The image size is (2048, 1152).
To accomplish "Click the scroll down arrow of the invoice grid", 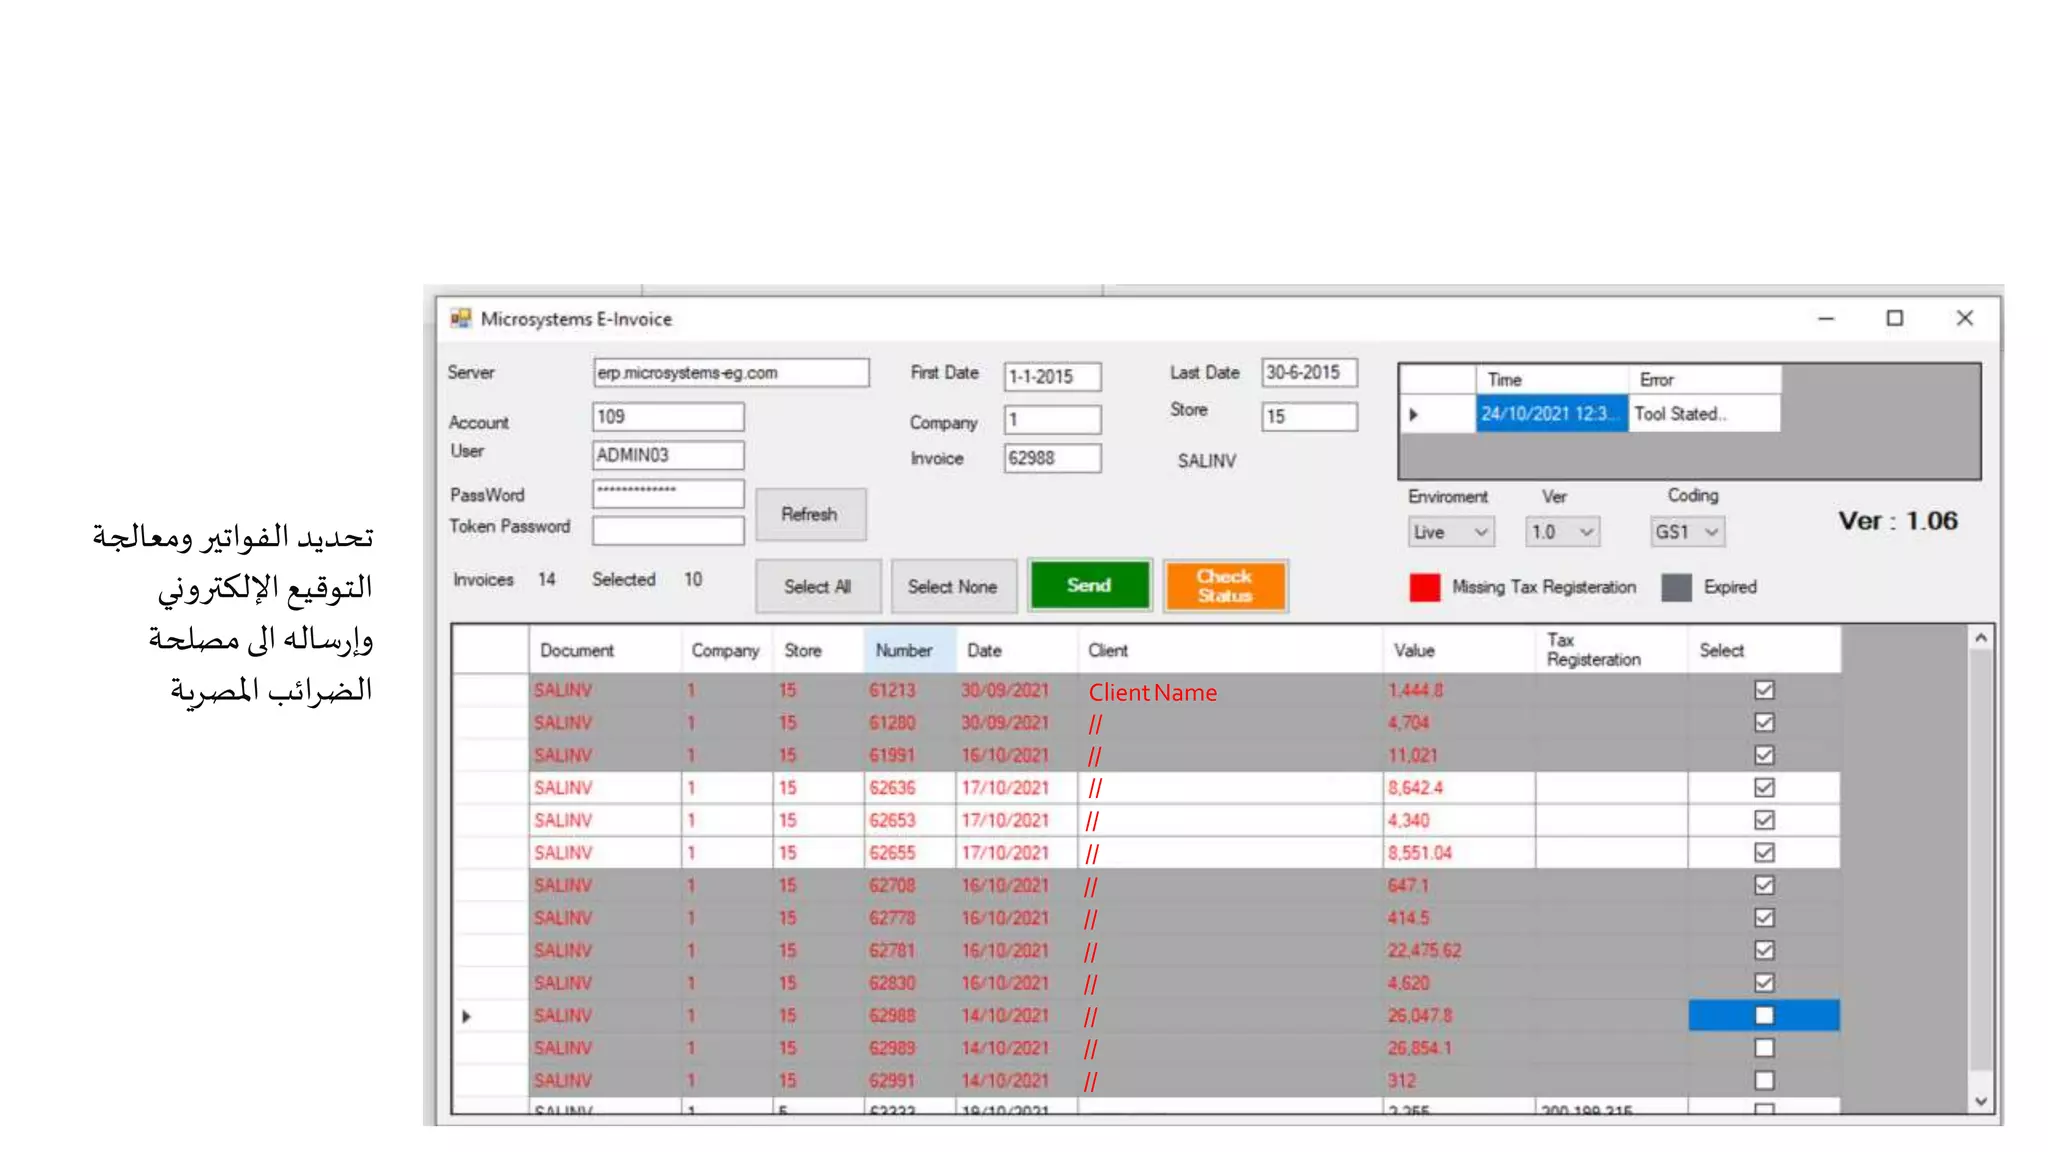I will pyautogui.click(x=1980, y=1101).
